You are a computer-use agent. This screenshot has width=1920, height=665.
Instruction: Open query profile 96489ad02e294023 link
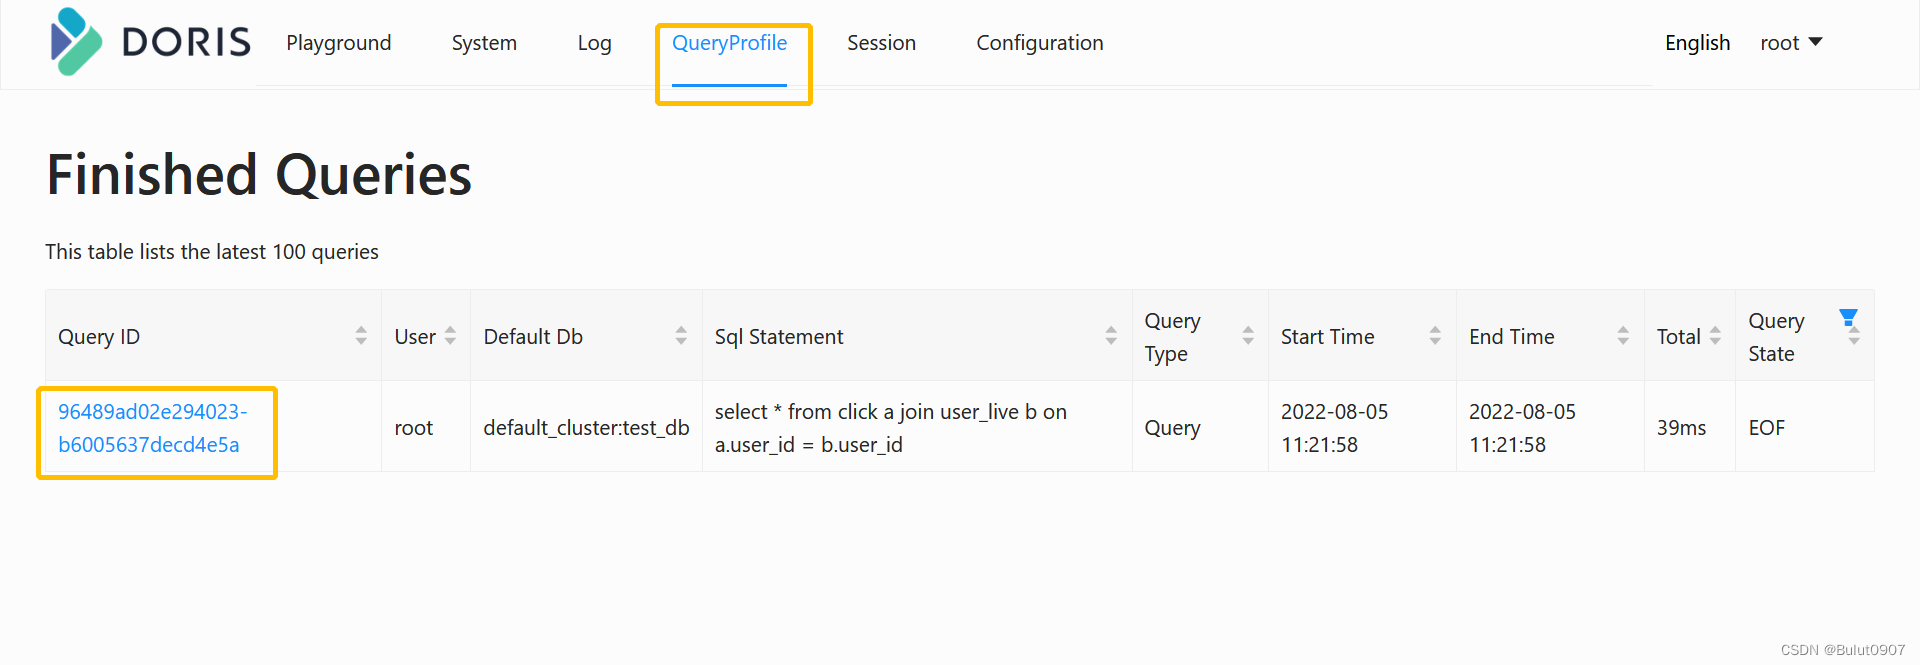click(x=152, y=428)
